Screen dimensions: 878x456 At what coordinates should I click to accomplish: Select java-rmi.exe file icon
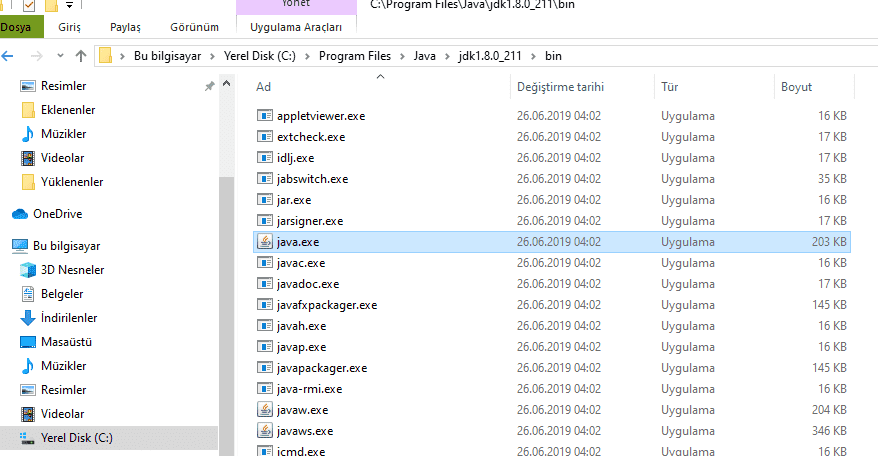264,389
